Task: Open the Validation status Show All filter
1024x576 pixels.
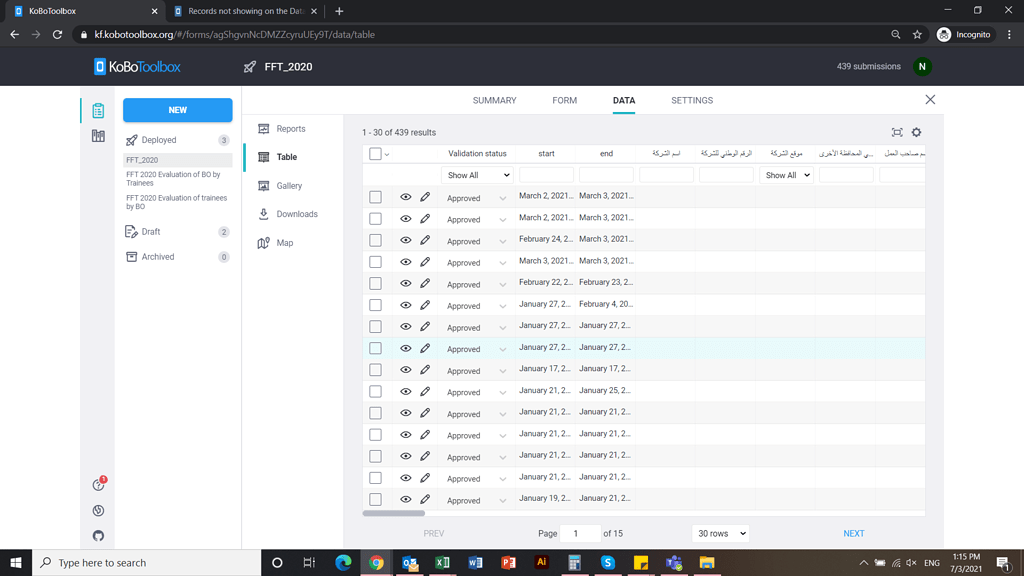Action: click(477, 174)
